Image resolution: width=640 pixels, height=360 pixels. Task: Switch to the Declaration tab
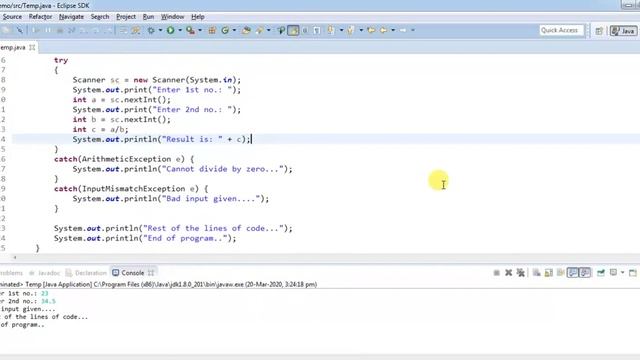pos(86,273)
